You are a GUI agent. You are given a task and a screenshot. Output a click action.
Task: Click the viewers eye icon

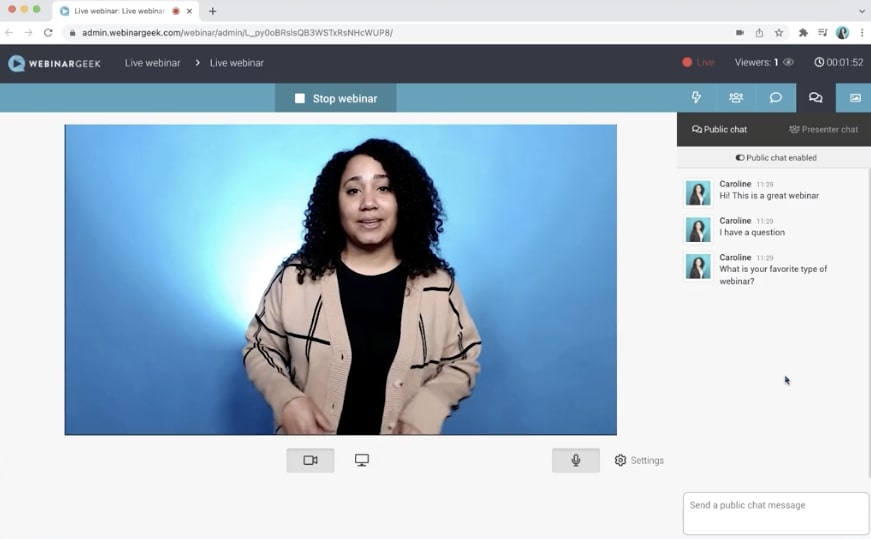tap(788, 62)
